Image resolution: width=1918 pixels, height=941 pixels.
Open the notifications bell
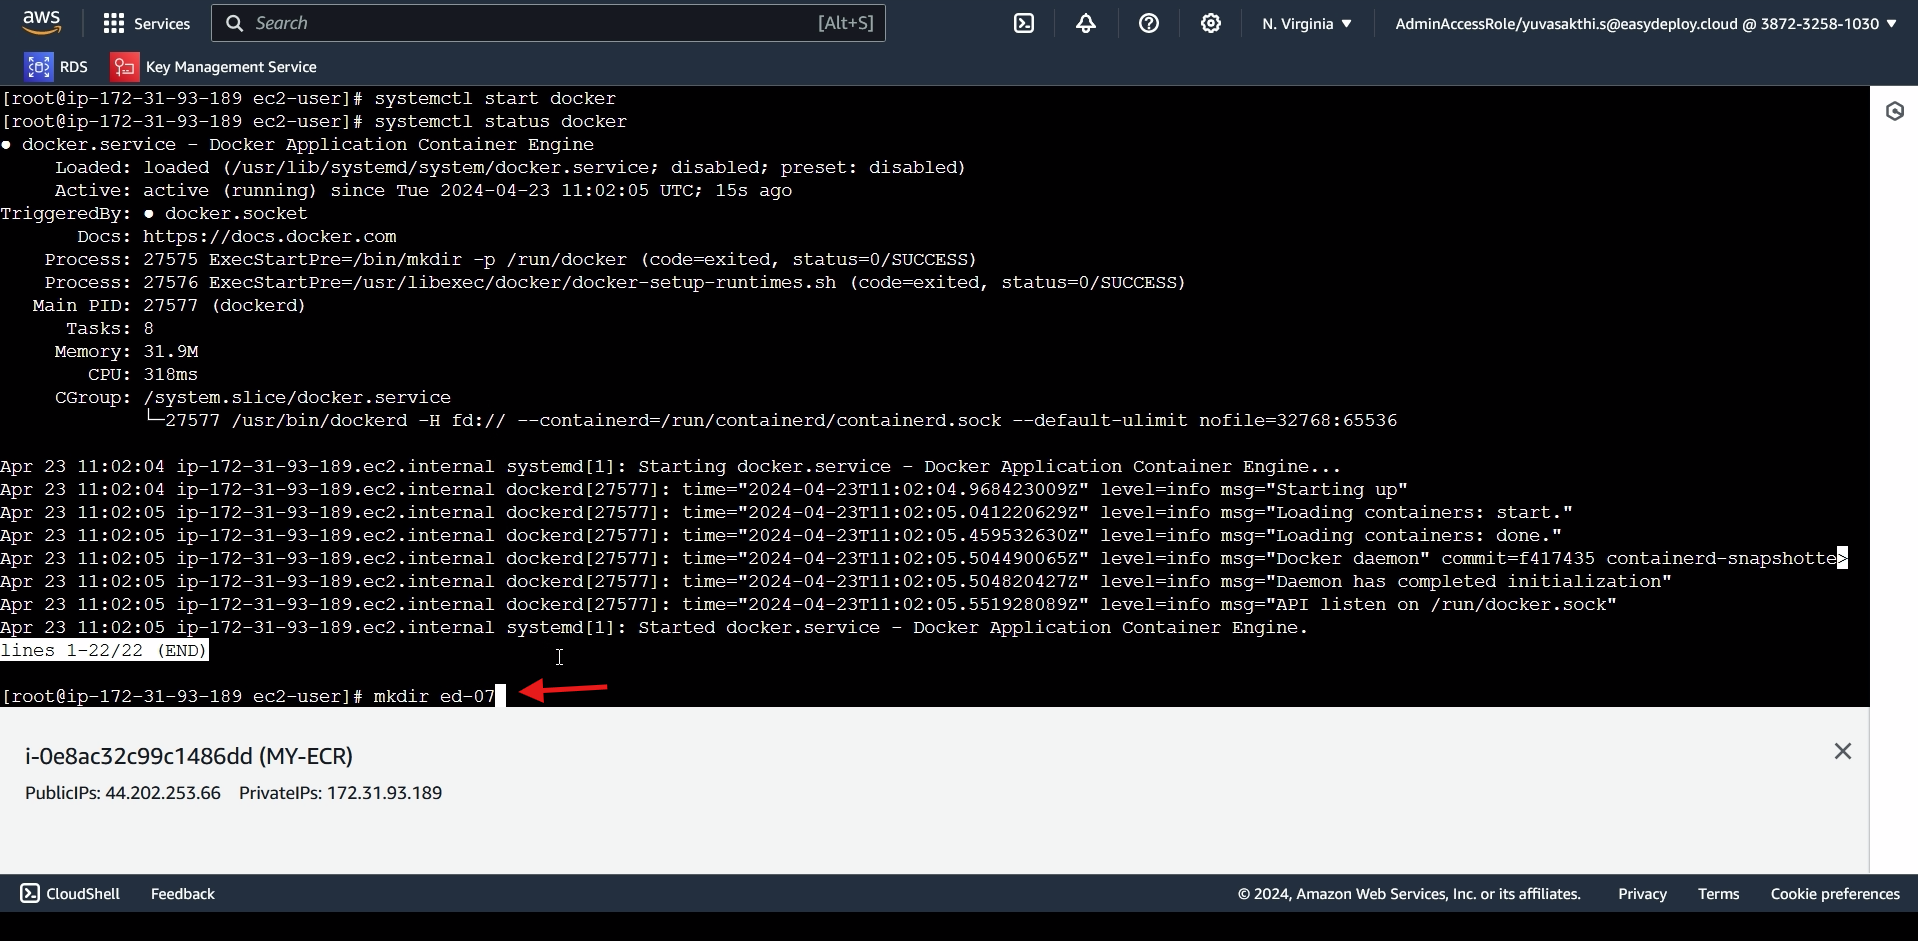(1086, 23)
